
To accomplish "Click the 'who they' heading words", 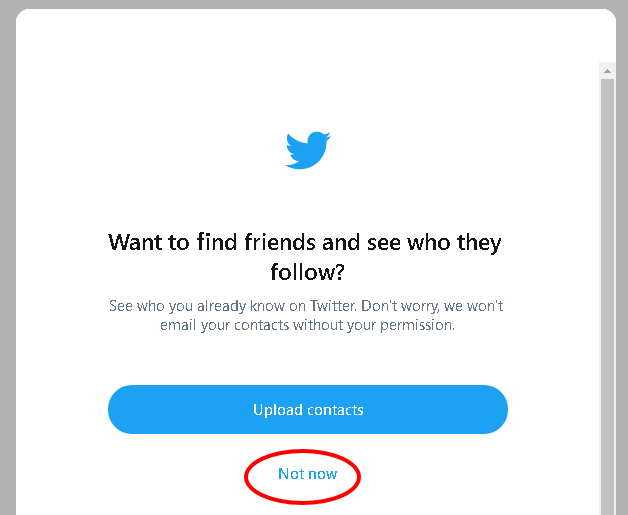I will coord(454,243).
